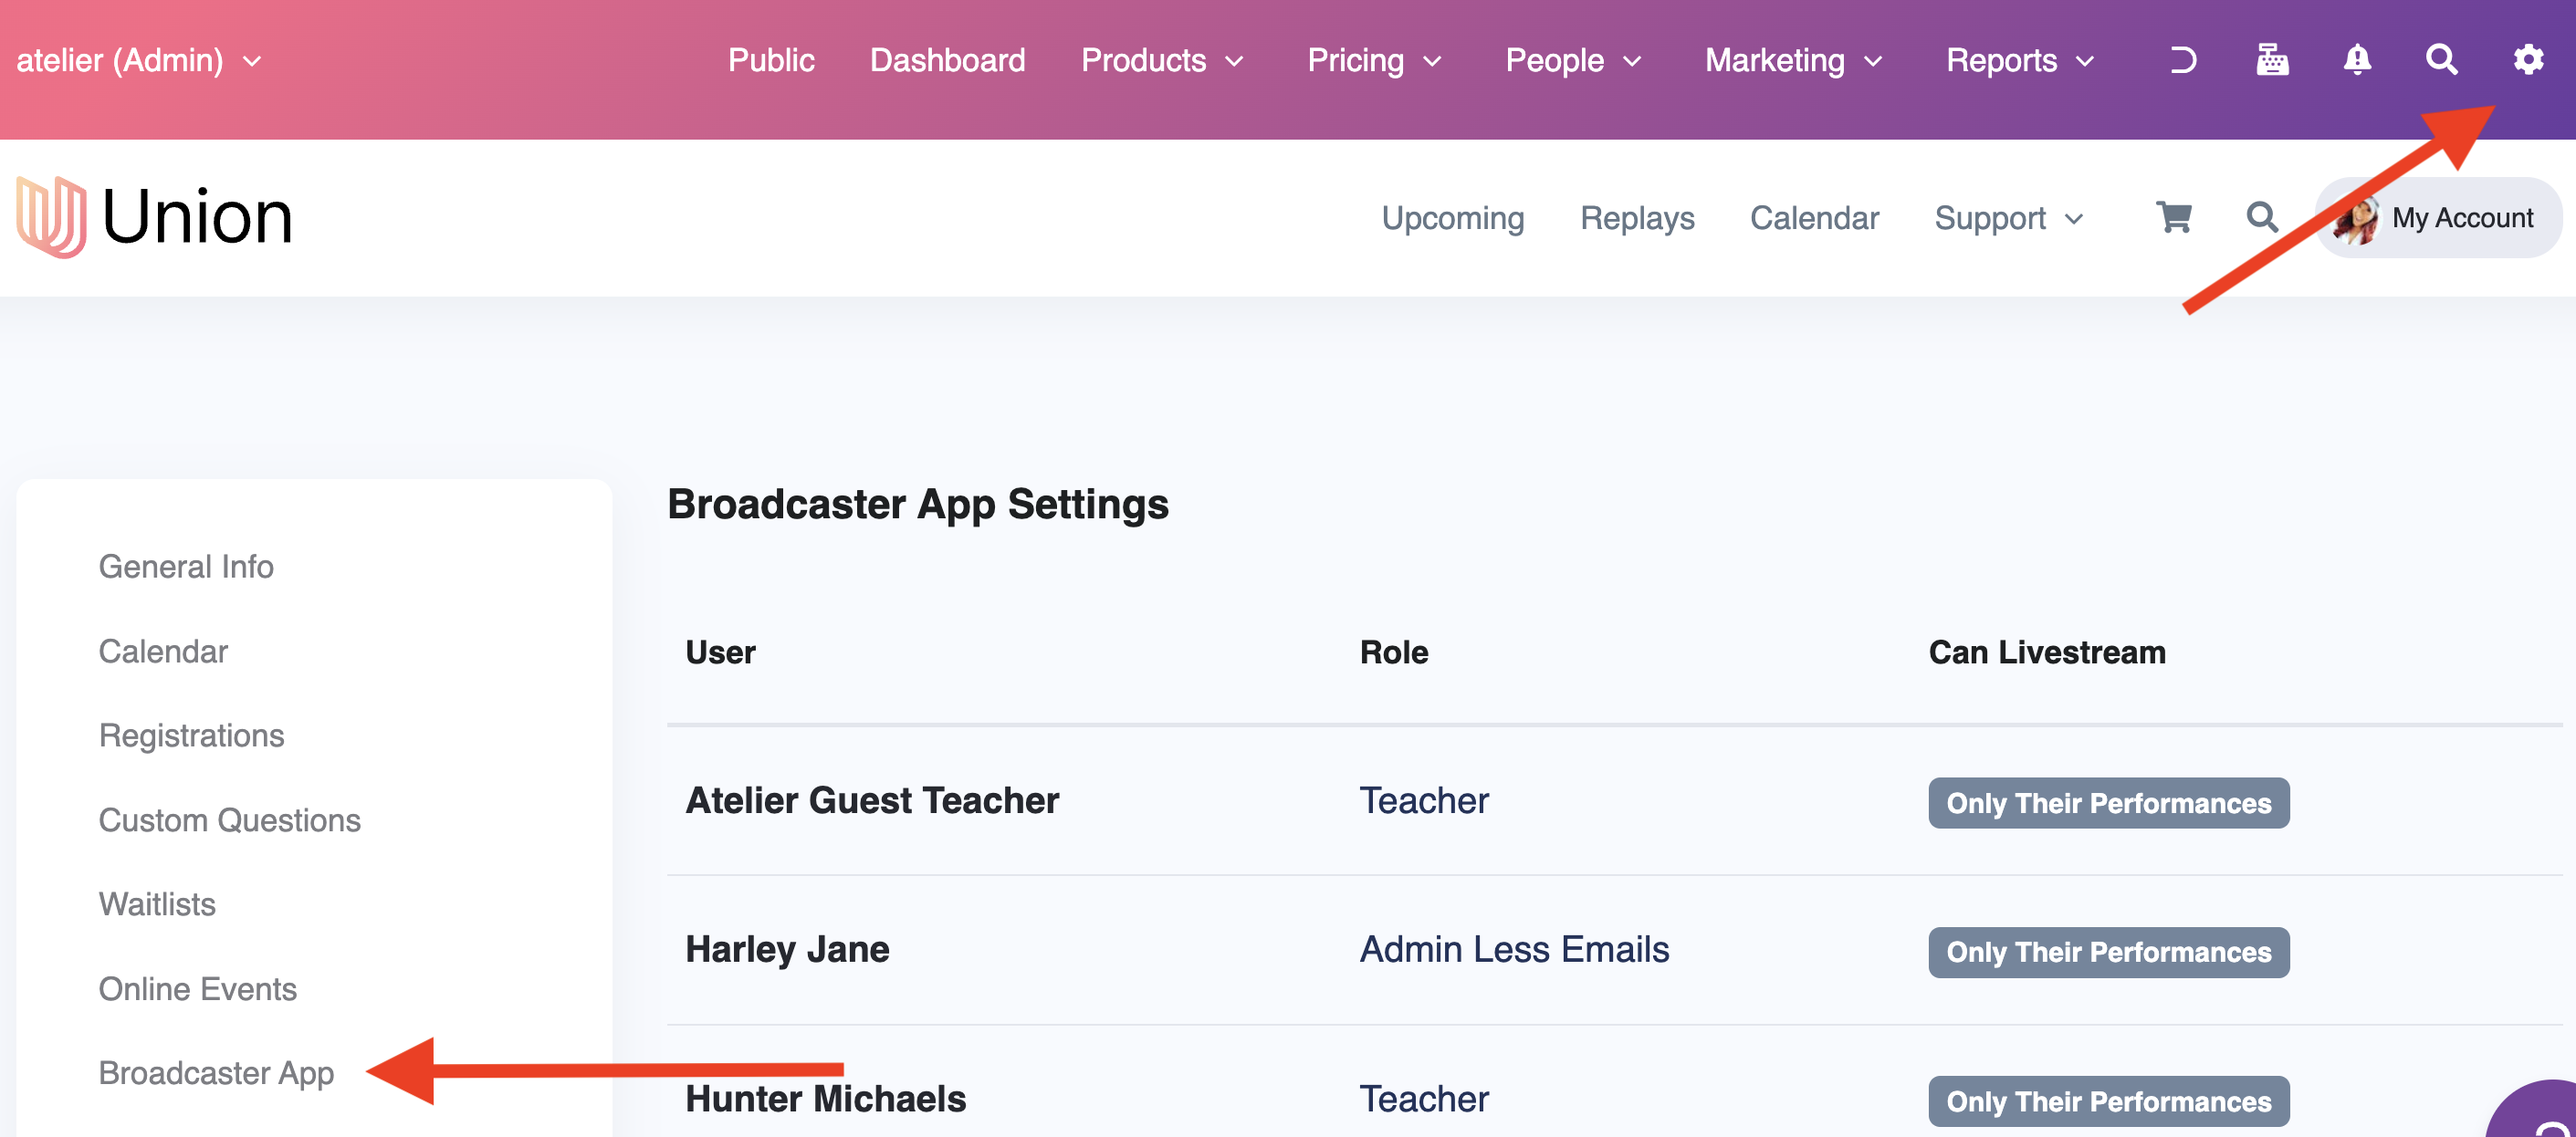Image resolution: width=2576 pixels, height=1137 pixels.
Task: Expand the Support dropdown
Action: coord(2008,218)
